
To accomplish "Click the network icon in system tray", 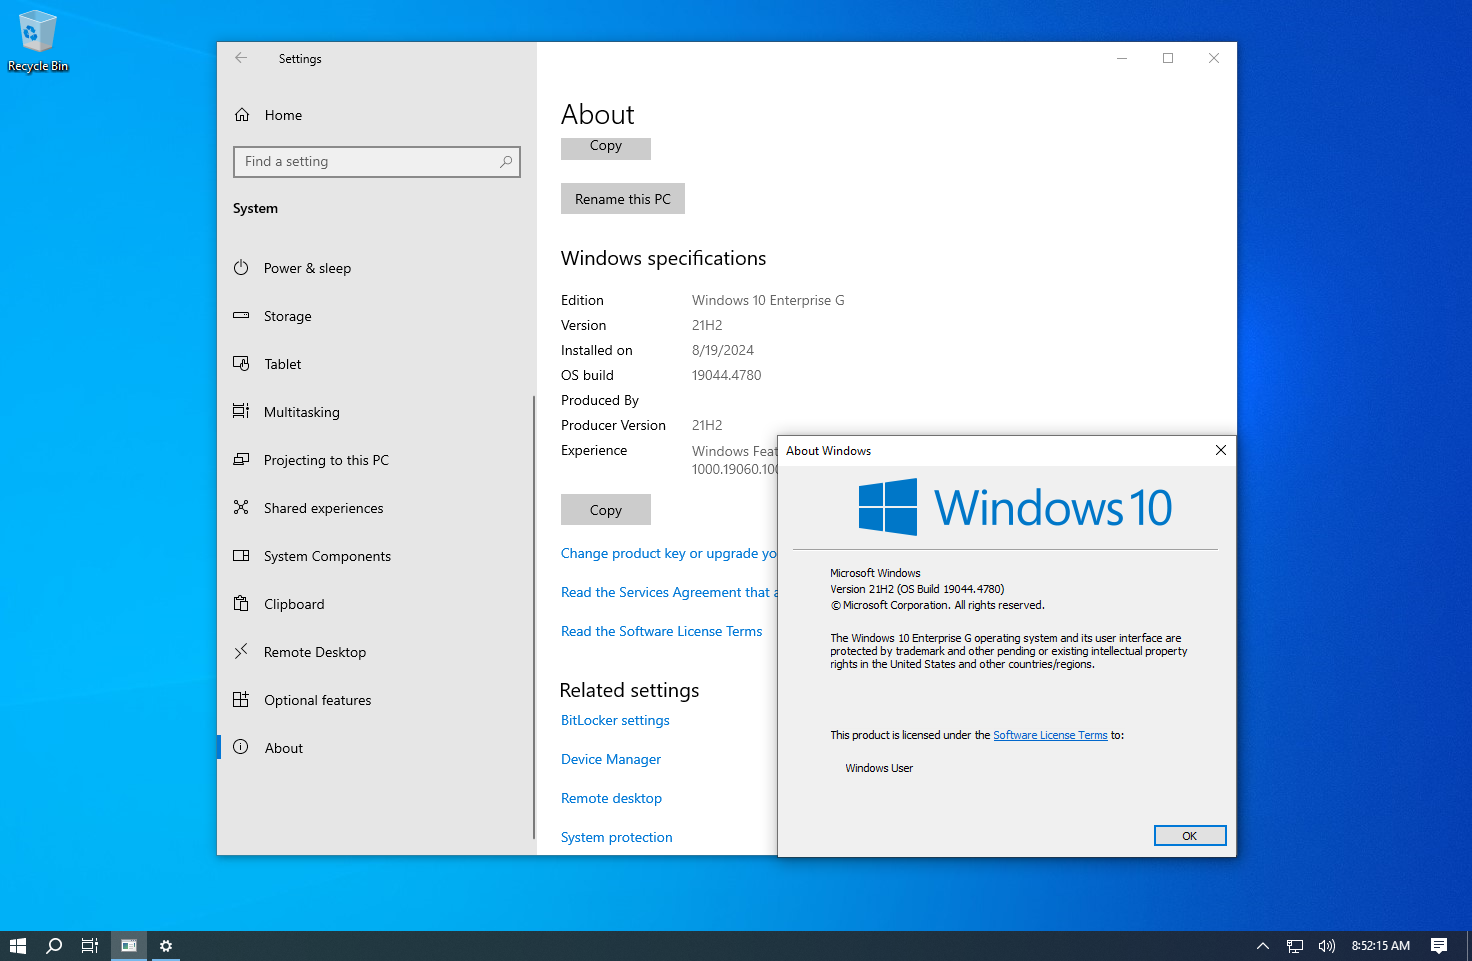I will 1295,946.
